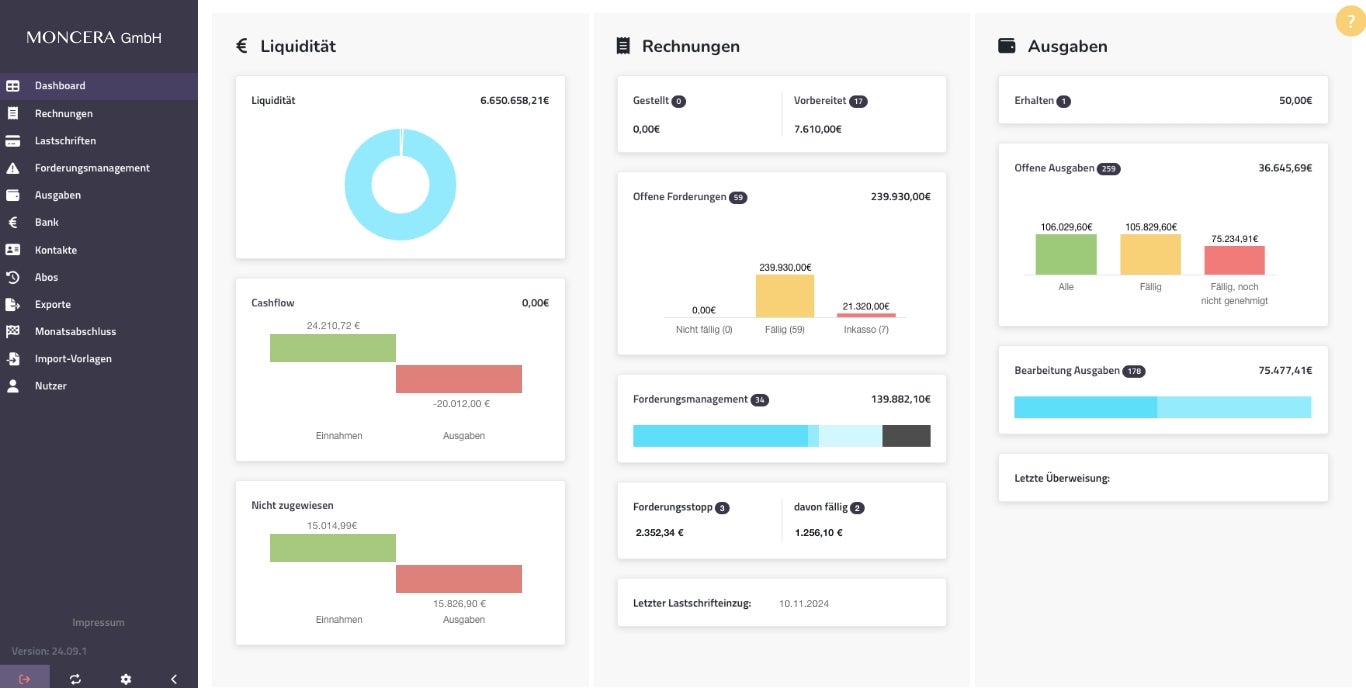This screenshot has width=1366, height=689.
Task: Click the Dashboard grid icon in sidebar
Action: coord(13,86)
